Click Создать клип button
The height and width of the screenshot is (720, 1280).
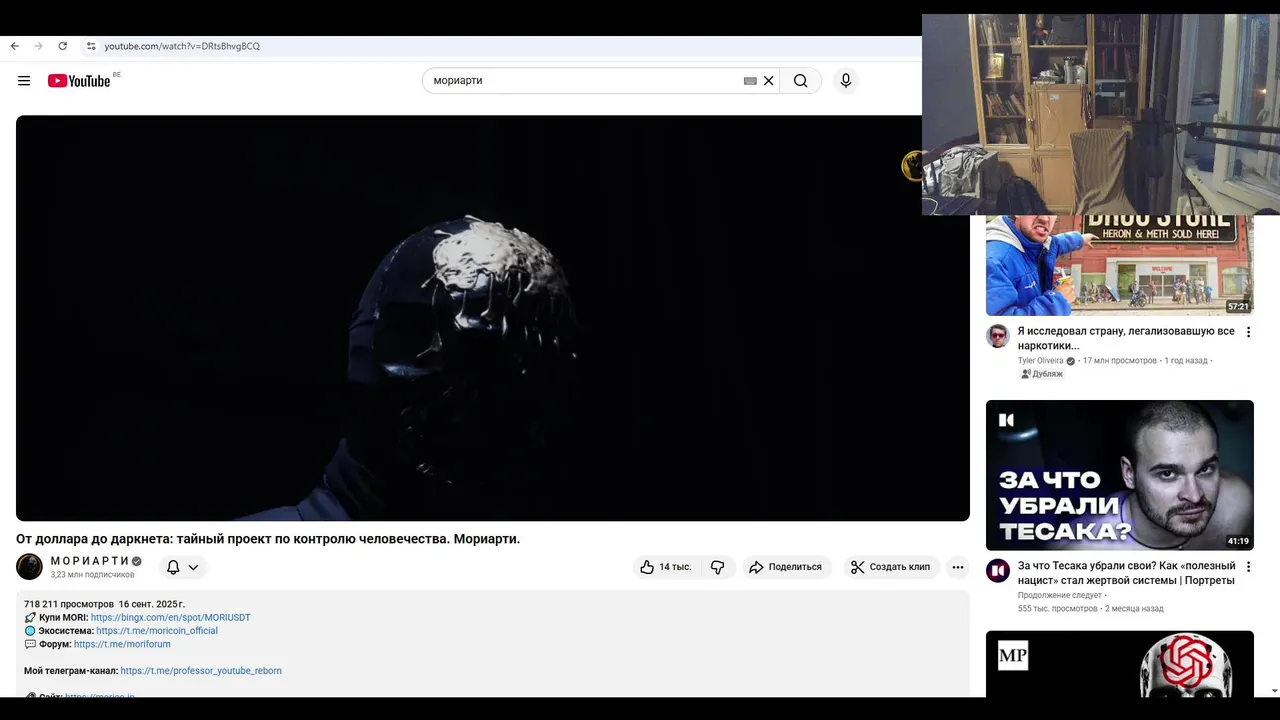pos(890,567)
